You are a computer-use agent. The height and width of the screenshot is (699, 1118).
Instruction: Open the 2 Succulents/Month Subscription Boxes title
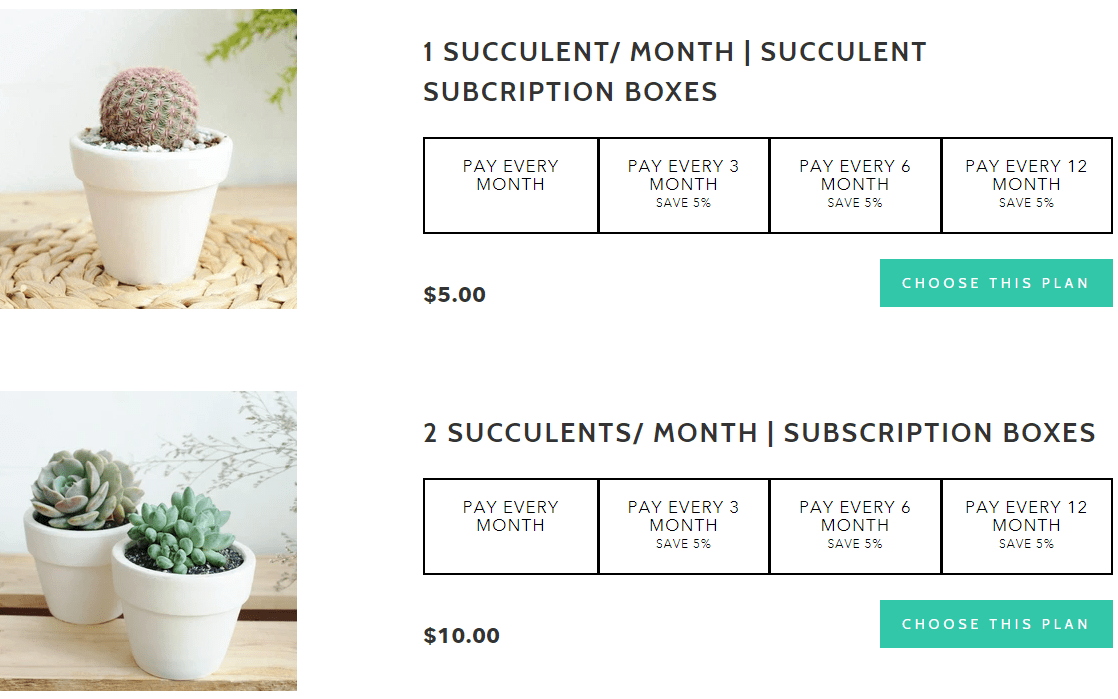click(759, 433)
